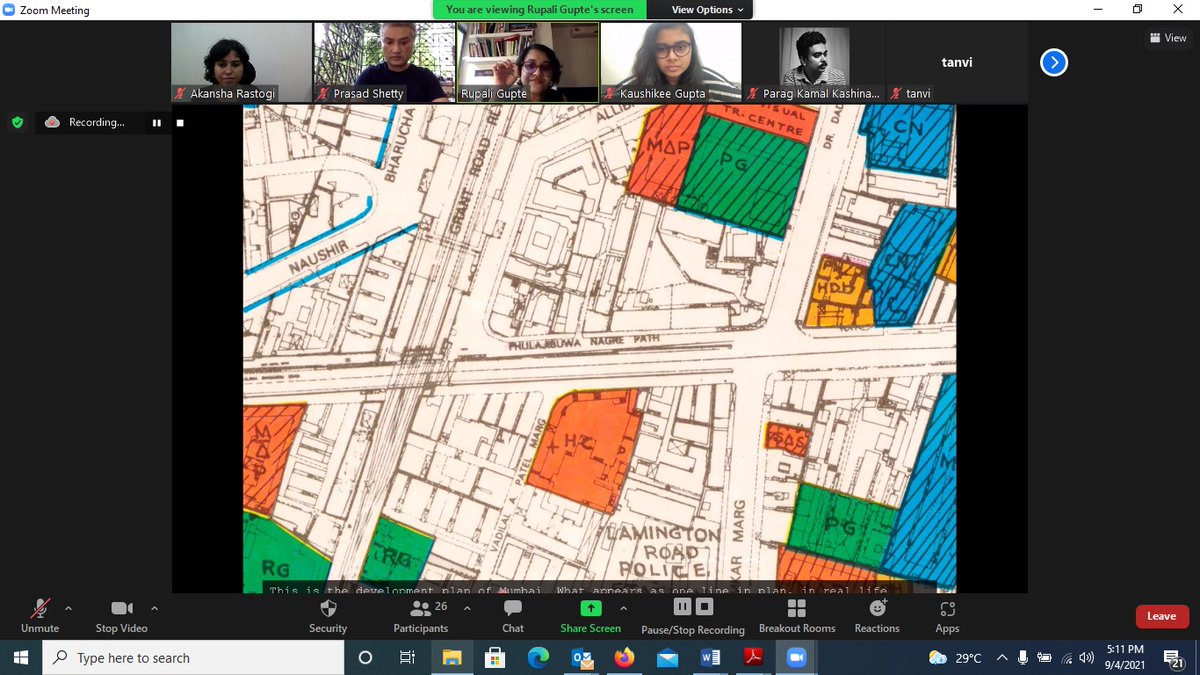The height and width of the screenshot is (675, 1200).
Task: Open the weather widget showing 29°C
Action: 956,658
